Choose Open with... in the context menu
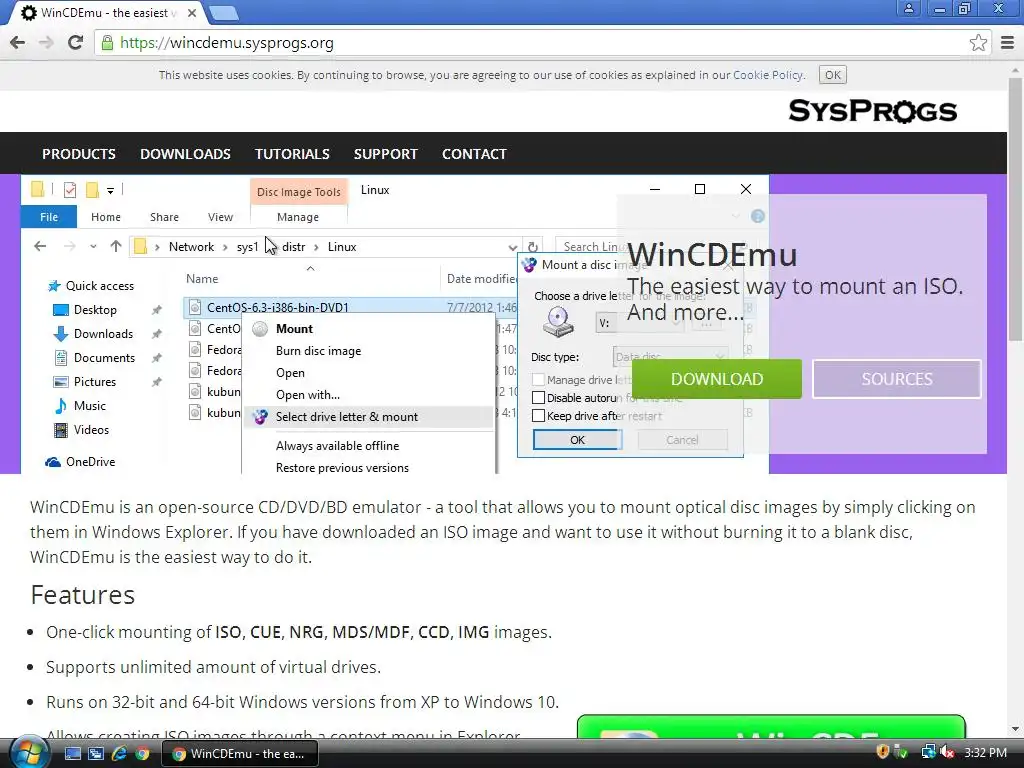The height and width of the screenshot is (768, 1024). [x=368, y=394]
